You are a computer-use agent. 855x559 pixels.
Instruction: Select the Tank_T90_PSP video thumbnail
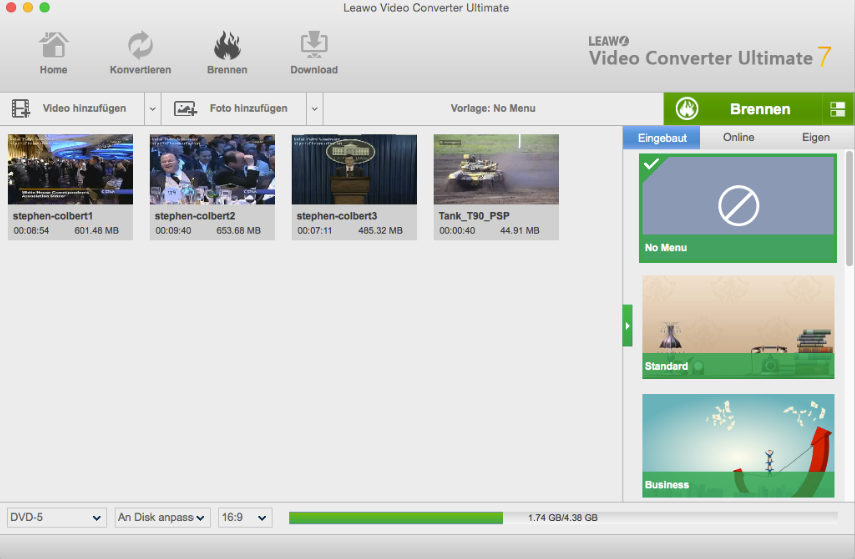pos(496,170)
